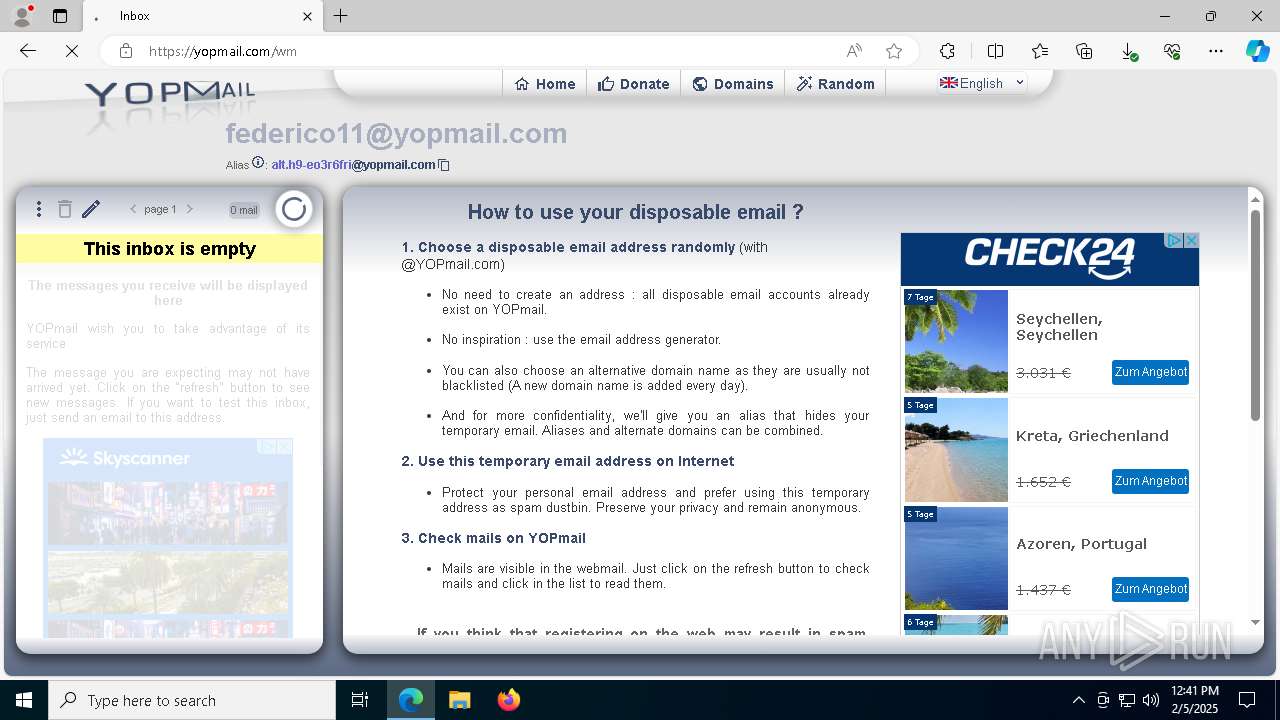Open Edge Settings and more menu
Viewport: 1280px width, 720px height.
click(x=1216, y=51)
